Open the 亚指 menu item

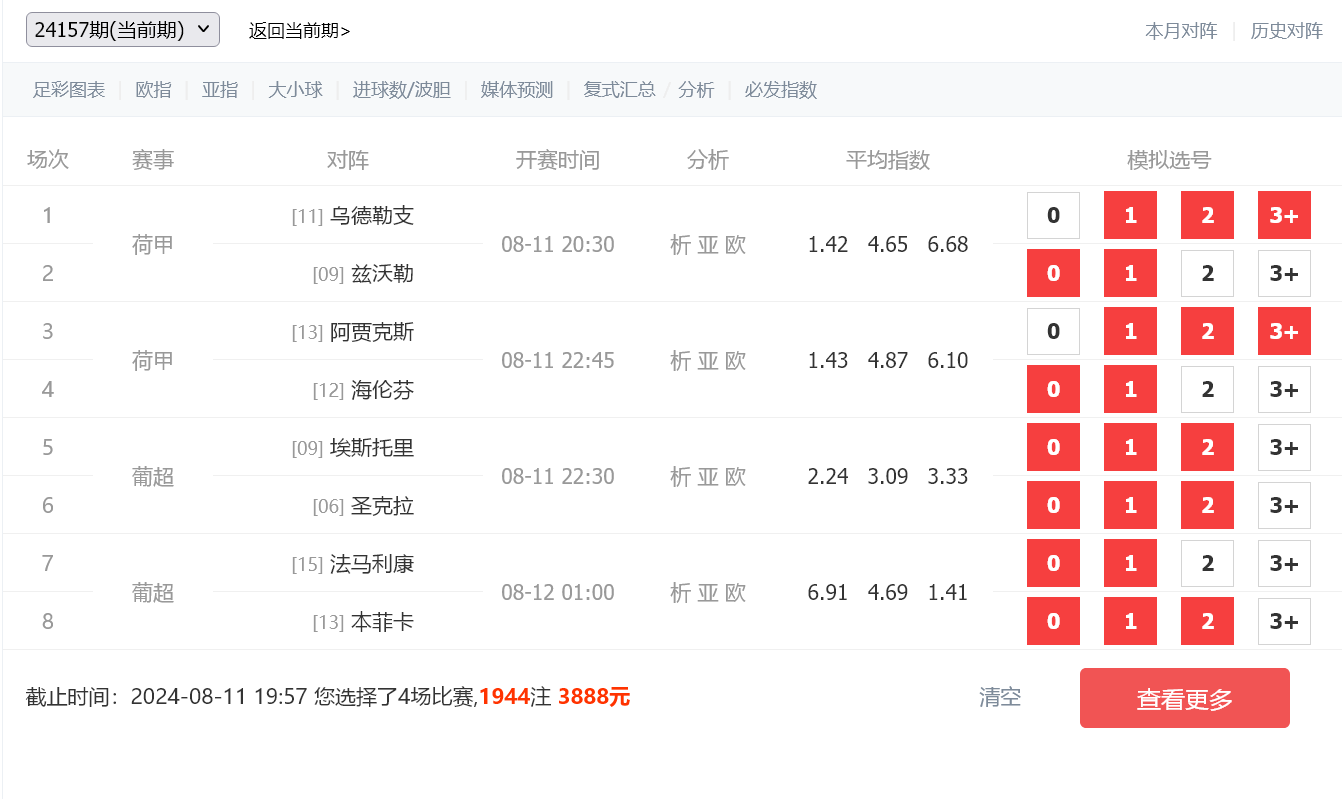220,90
